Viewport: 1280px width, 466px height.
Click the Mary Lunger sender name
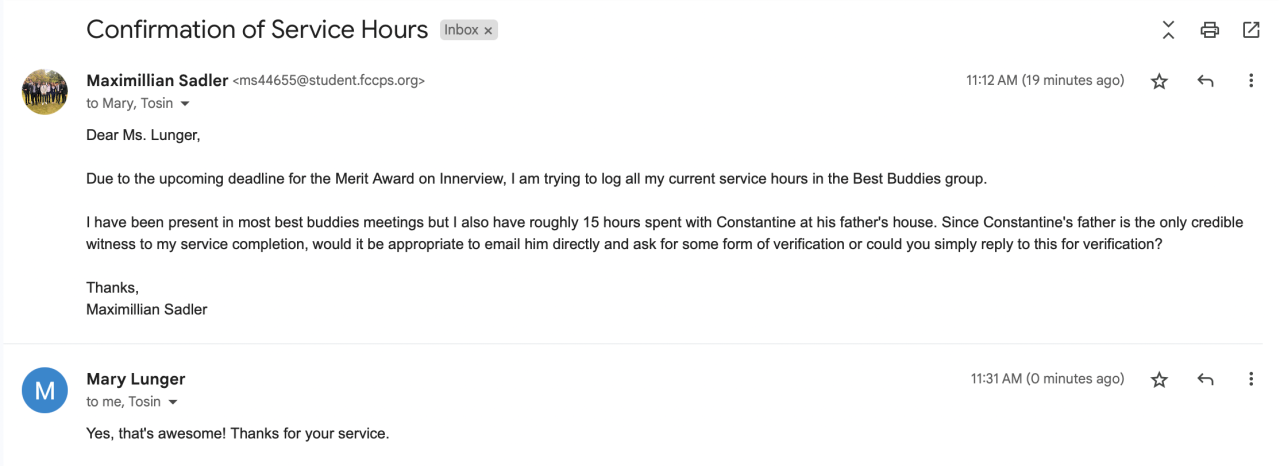tap(136, 379)
